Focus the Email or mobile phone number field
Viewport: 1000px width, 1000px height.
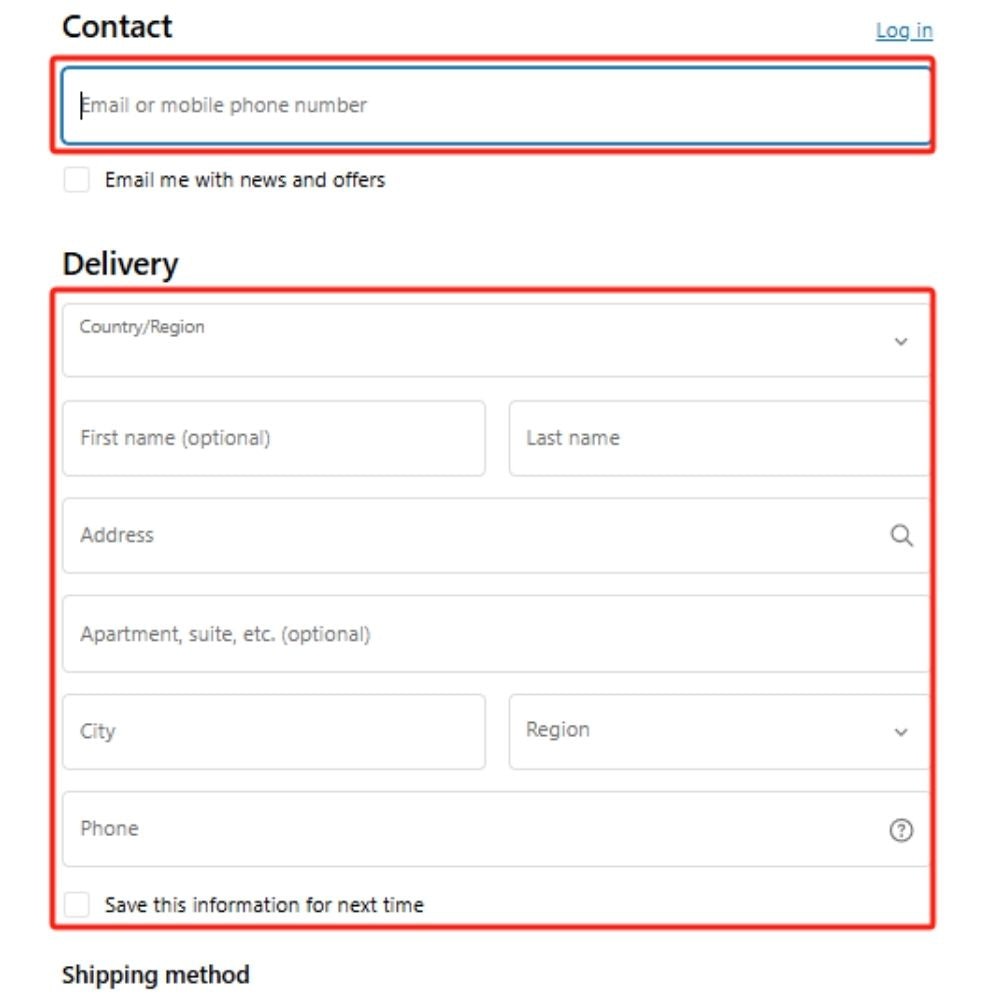click(495, 105)
